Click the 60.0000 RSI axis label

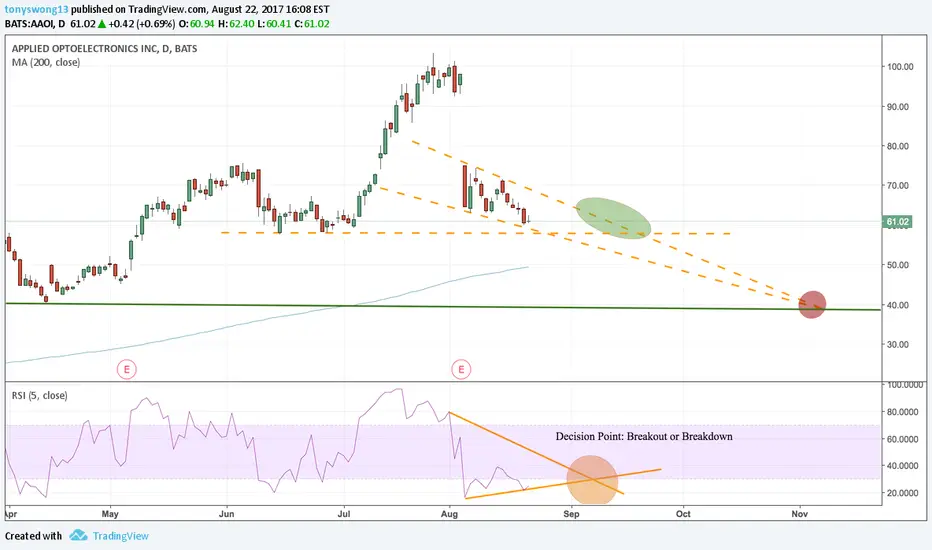coord(902,439)
